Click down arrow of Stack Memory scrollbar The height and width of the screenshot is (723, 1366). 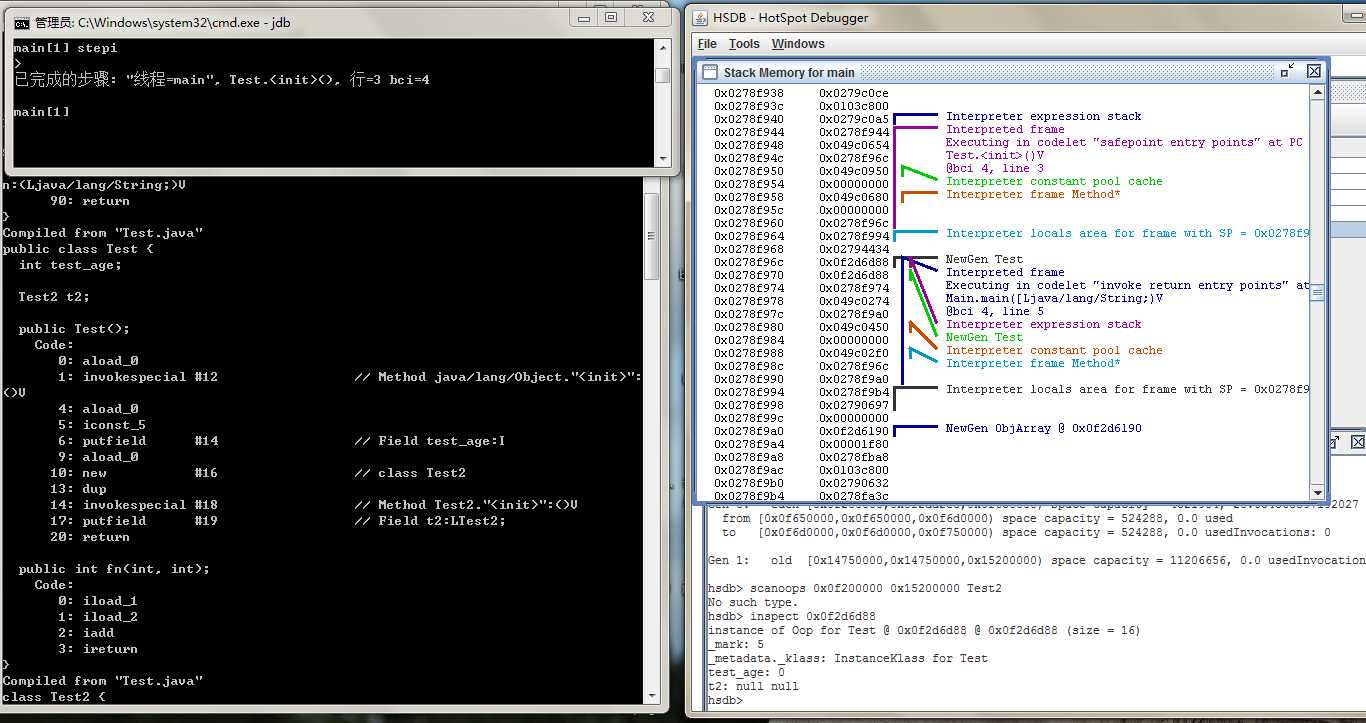1316,490
